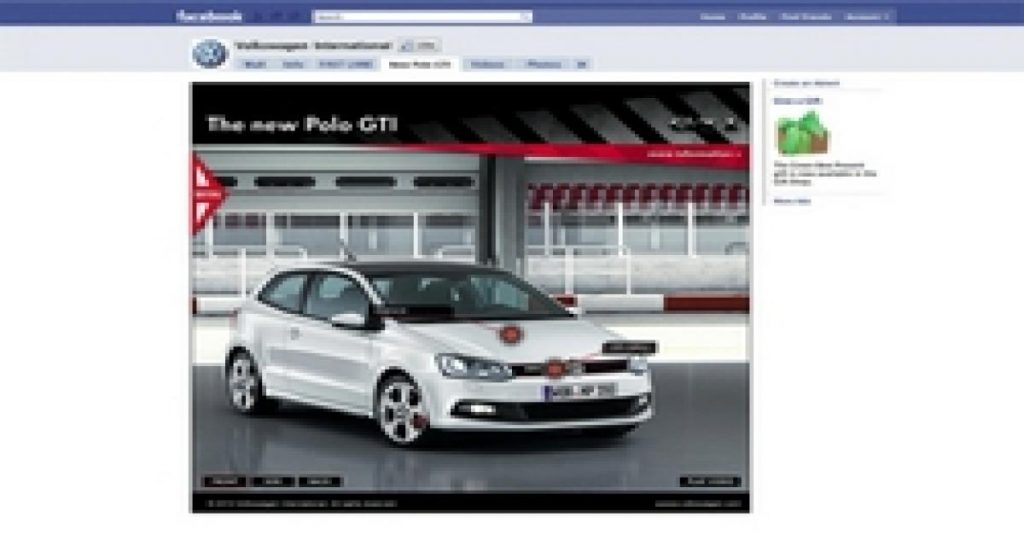Open the Account dropdown menu

coord(867,17)
